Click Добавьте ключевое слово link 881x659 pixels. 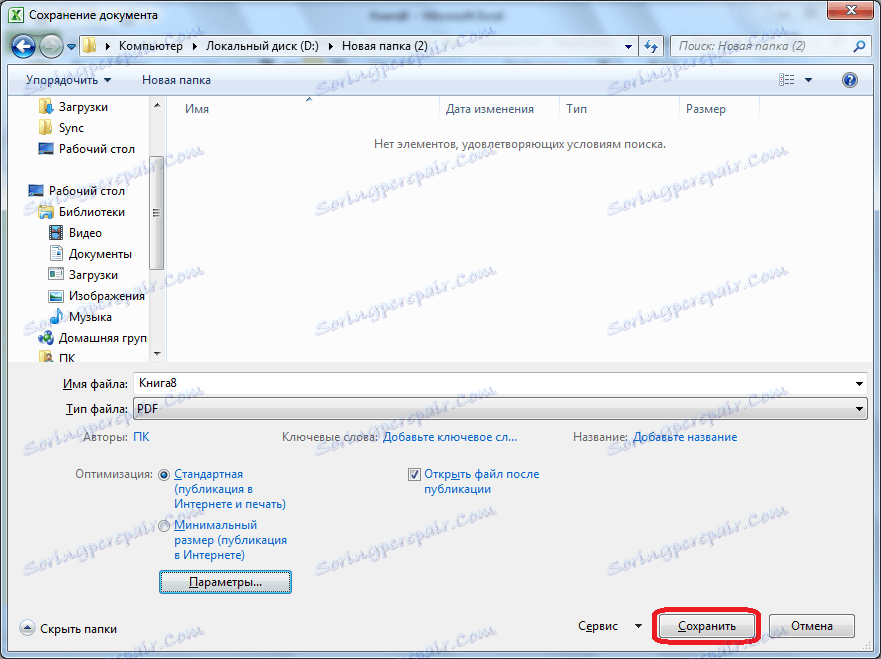pyautogui.click(x=449, y=437)
